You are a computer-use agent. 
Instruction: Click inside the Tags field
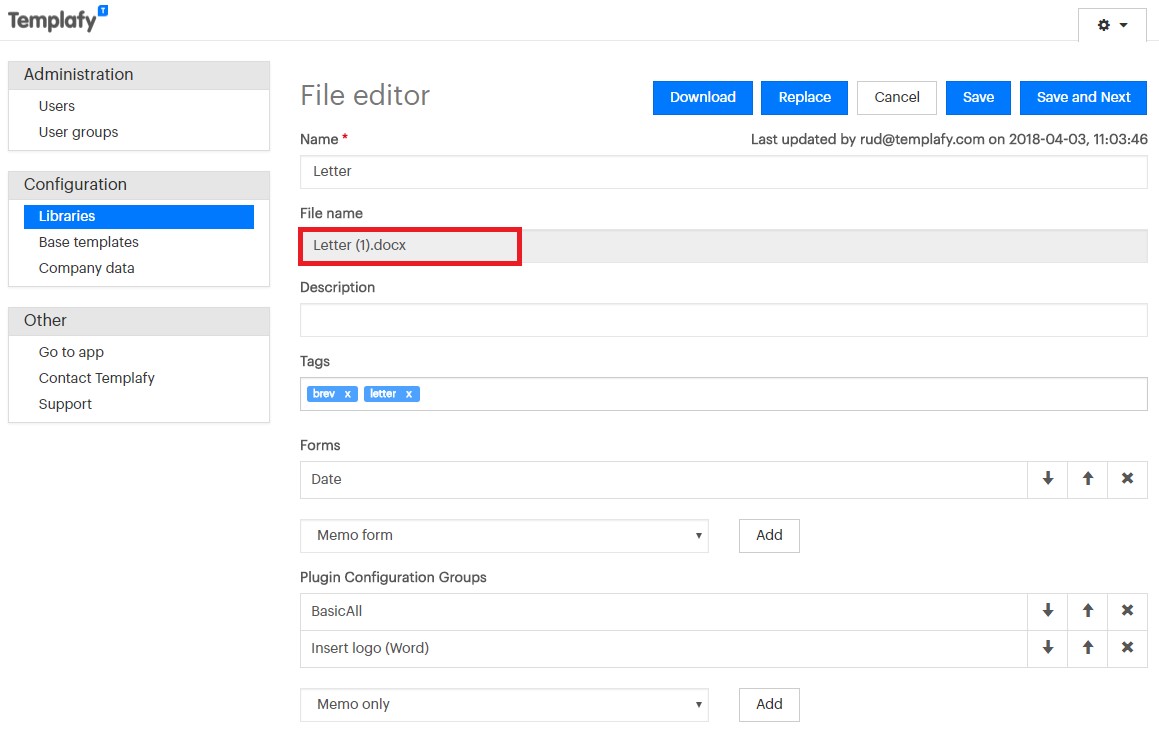[x=724, y=394]
